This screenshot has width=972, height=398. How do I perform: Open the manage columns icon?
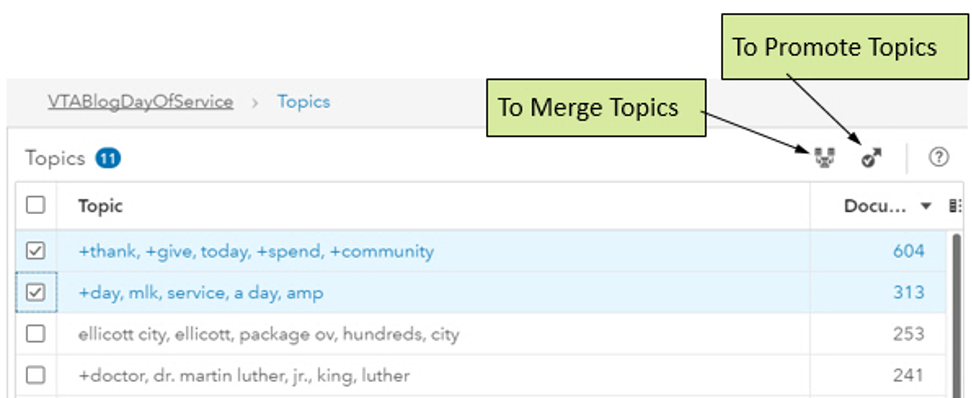point(956,206)
